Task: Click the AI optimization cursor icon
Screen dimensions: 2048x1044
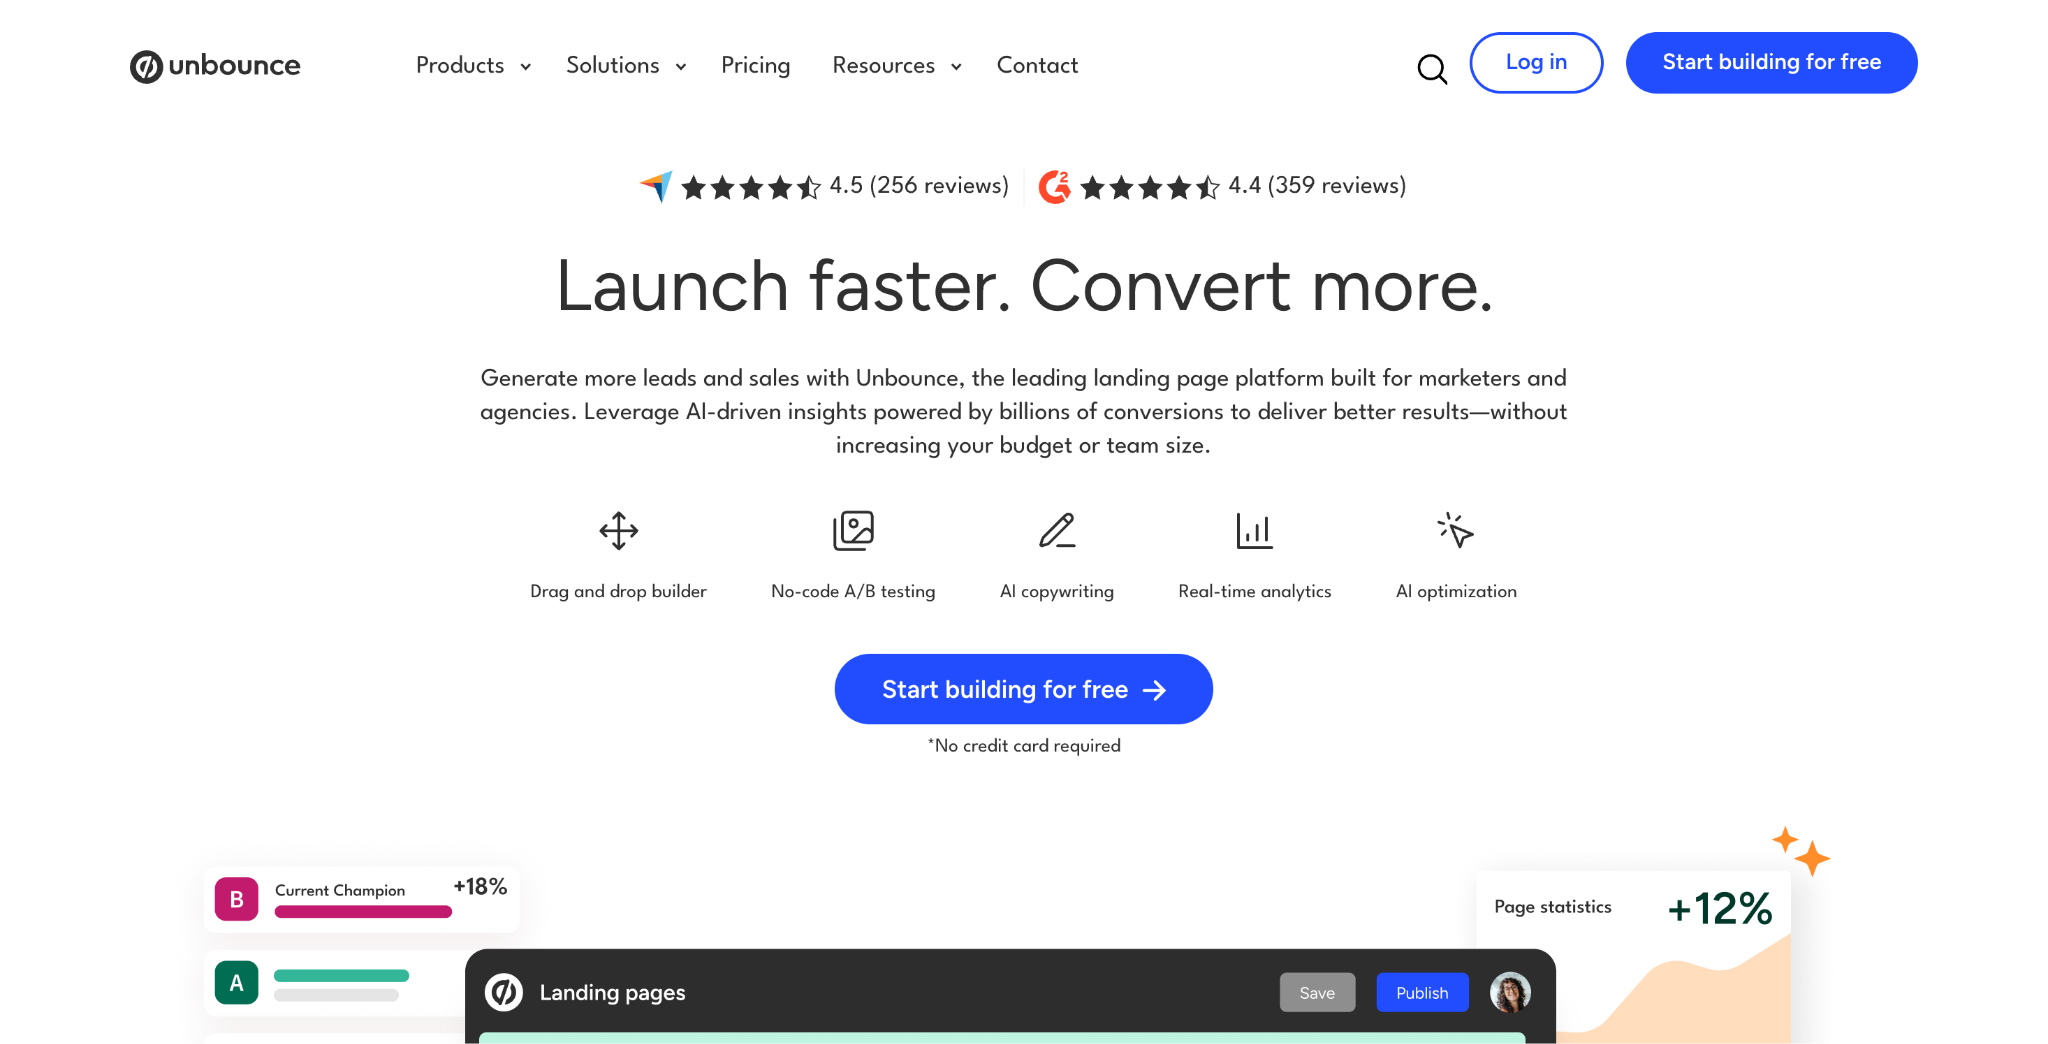Action: (x=1456, y=531)
